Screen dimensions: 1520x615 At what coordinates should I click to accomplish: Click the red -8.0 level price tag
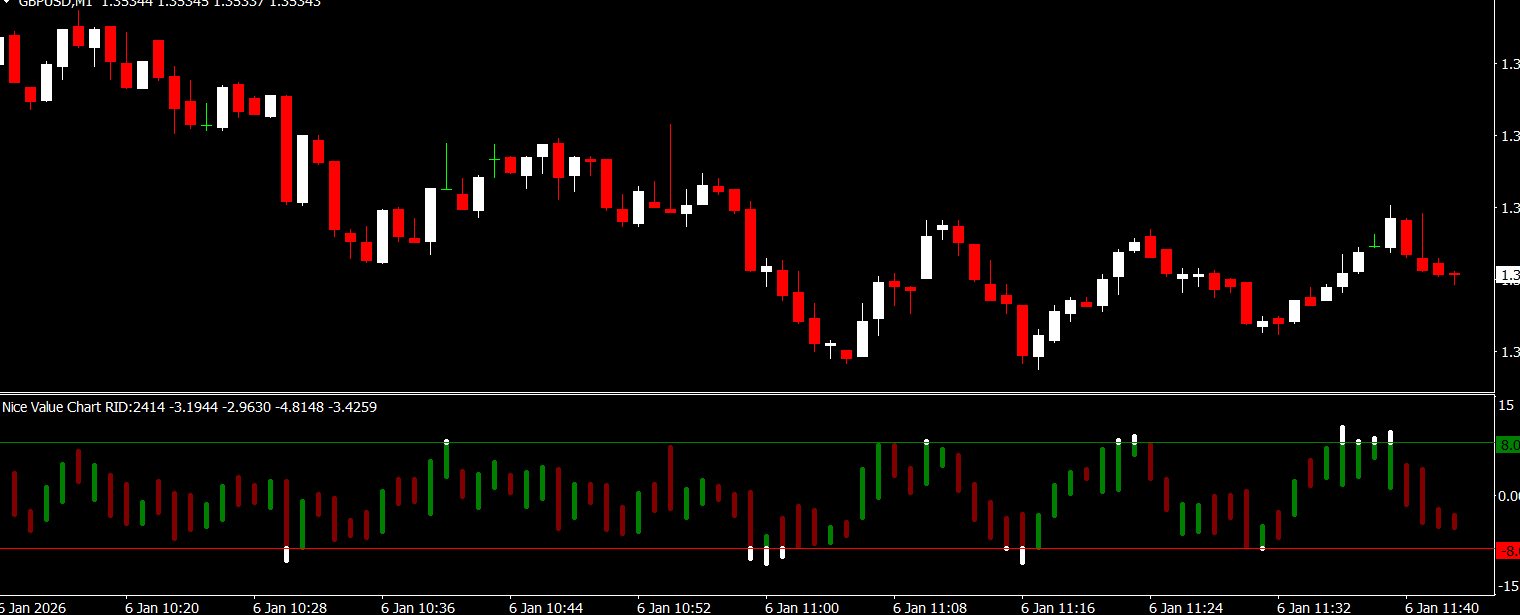coord(1508,551)
